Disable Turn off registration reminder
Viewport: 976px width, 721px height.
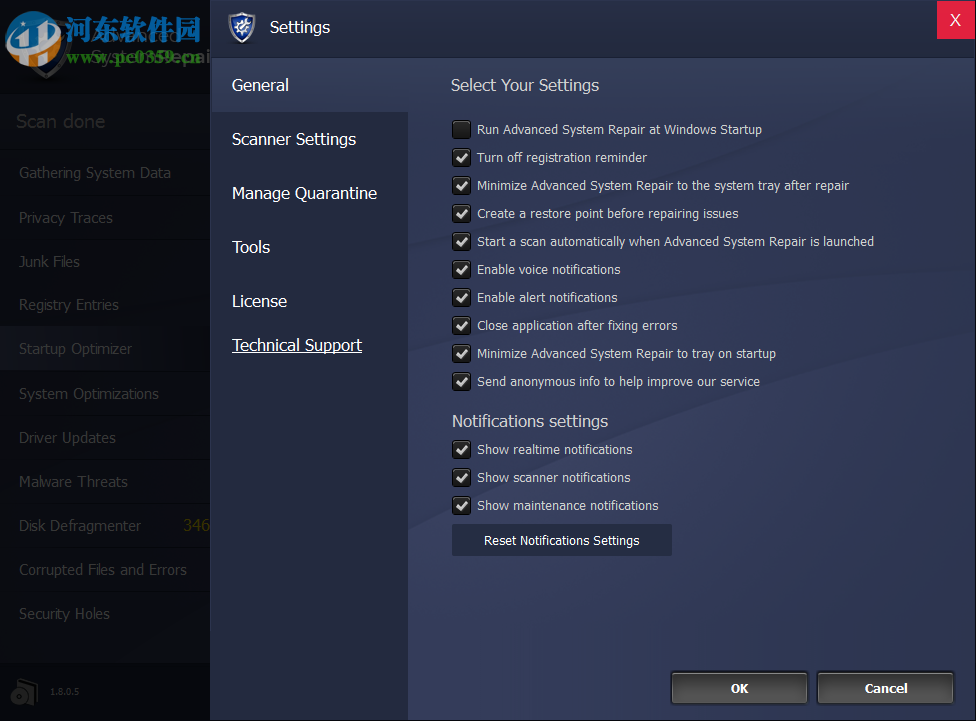[461, 157]
